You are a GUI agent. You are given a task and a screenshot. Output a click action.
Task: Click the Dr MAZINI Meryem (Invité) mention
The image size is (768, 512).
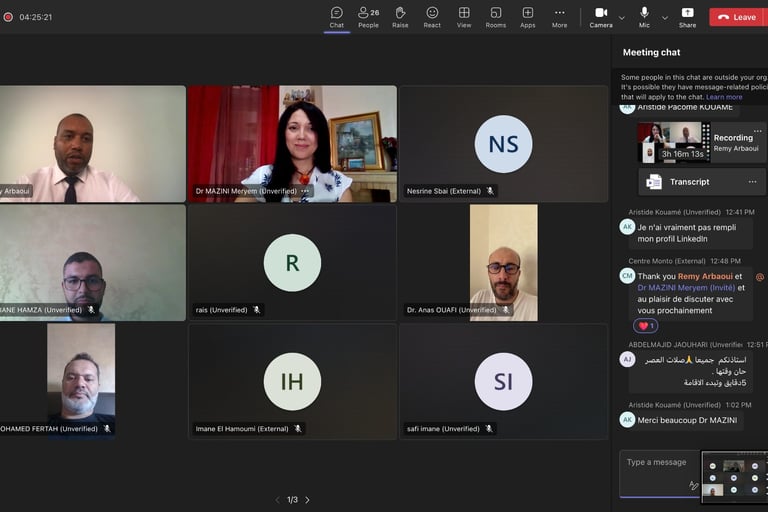tap(686, 288)
